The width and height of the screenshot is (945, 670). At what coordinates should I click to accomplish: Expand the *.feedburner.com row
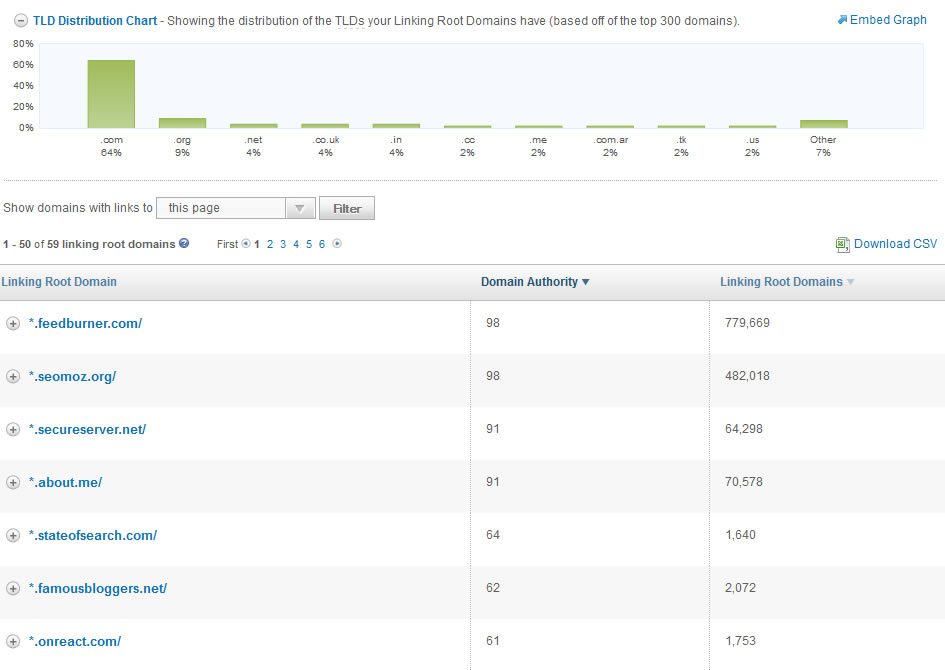(13, 323)
